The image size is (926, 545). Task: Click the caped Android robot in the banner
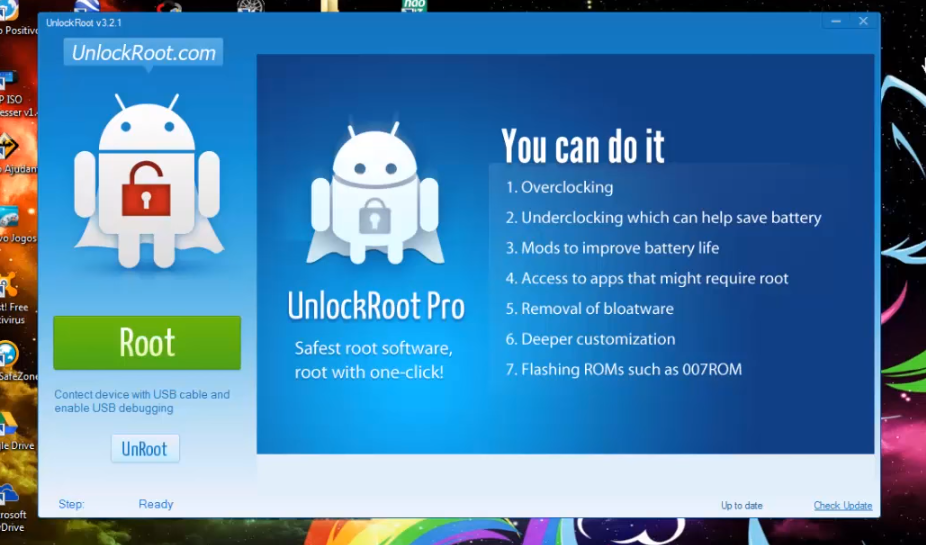pos(374,197)
